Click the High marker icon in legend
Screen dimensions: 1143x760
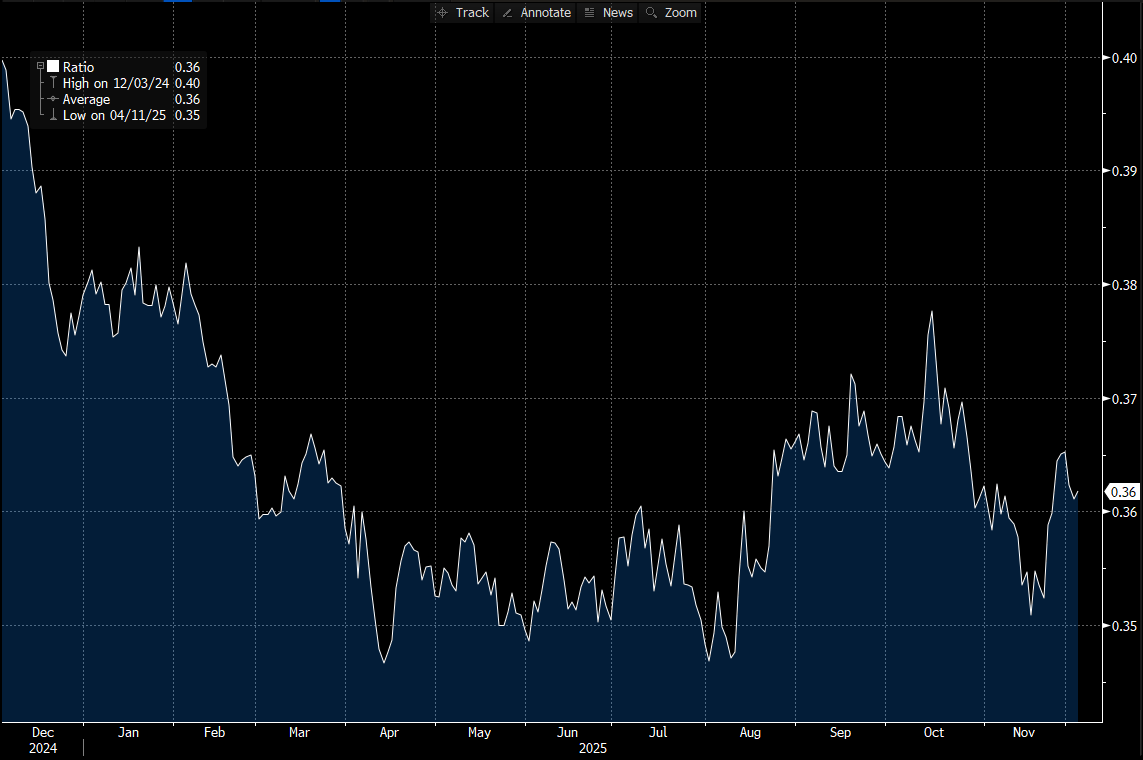point(53,82)
